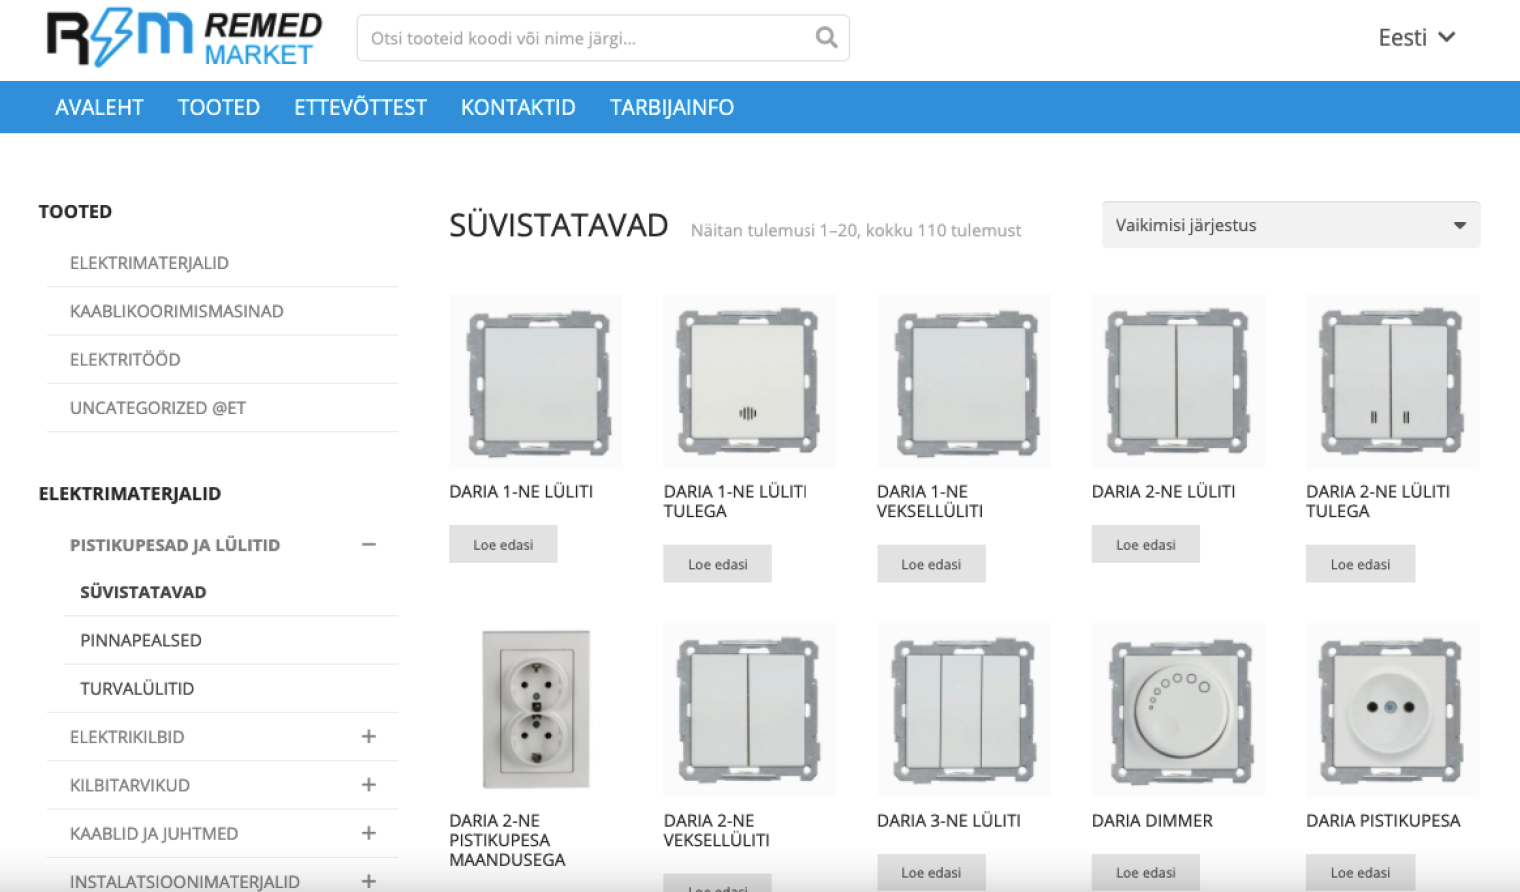Click the search magnifier icon

coord(826,37)
